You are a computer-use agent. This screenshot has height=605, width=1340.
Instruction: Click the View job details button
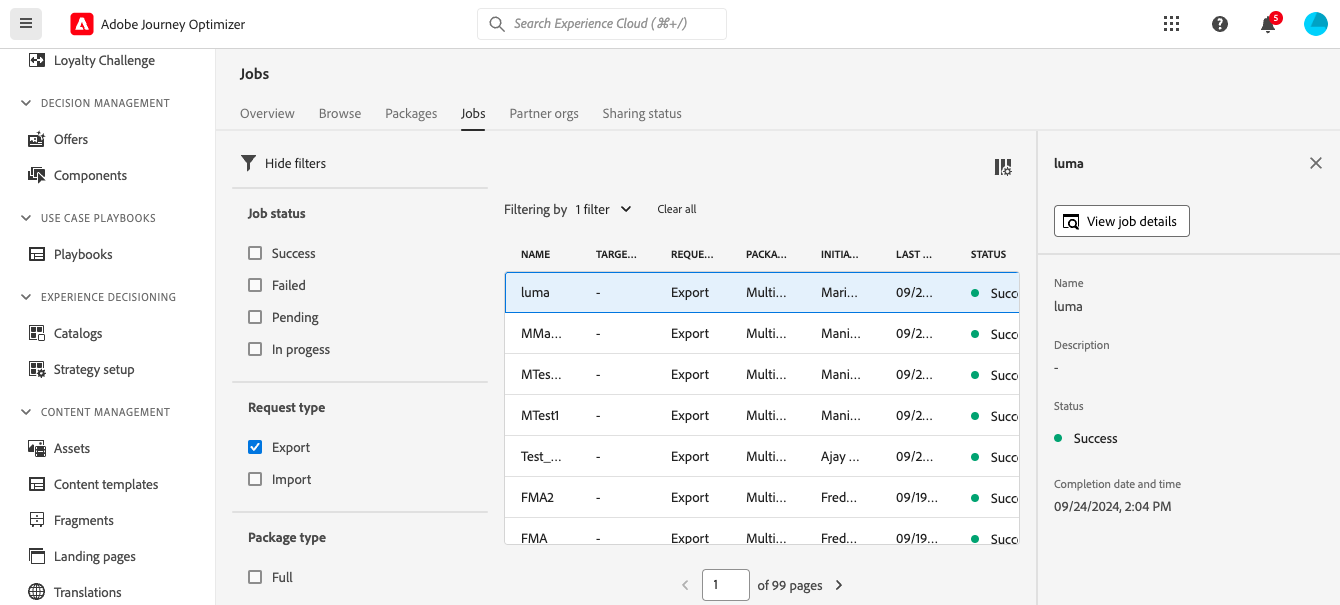(x=1121, y=221)
